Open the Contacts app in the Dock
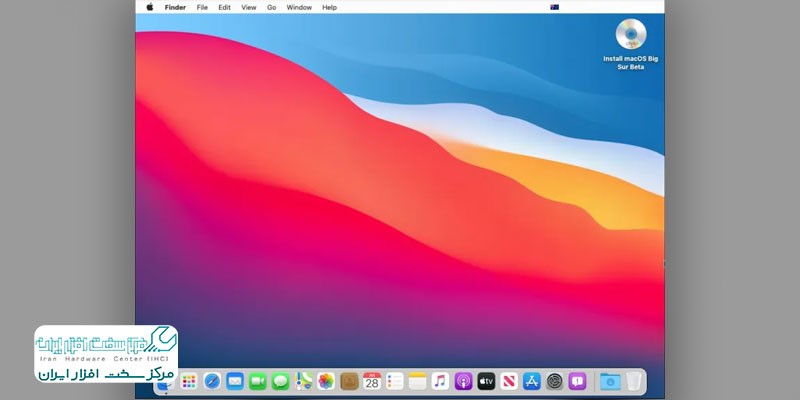 click(349, 381)
